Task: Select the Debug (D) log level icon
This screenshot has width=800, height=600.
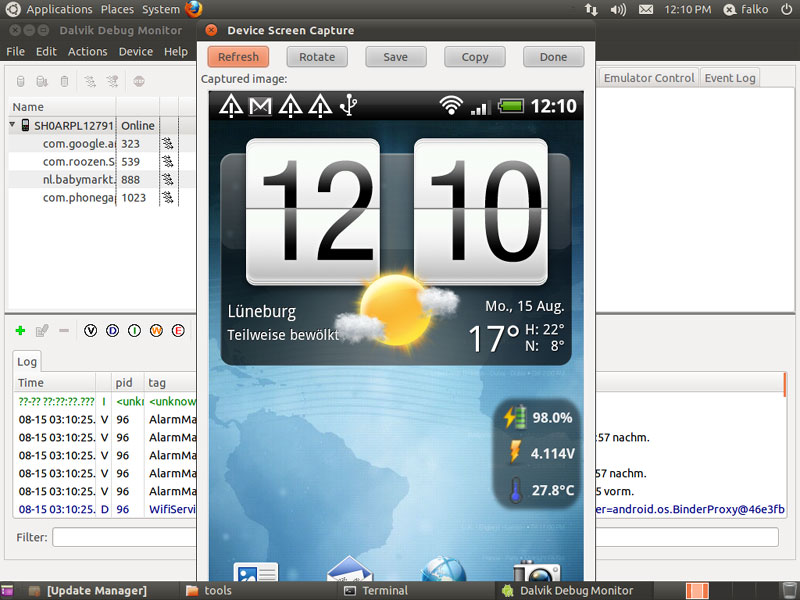Action: tap(113, 330)
